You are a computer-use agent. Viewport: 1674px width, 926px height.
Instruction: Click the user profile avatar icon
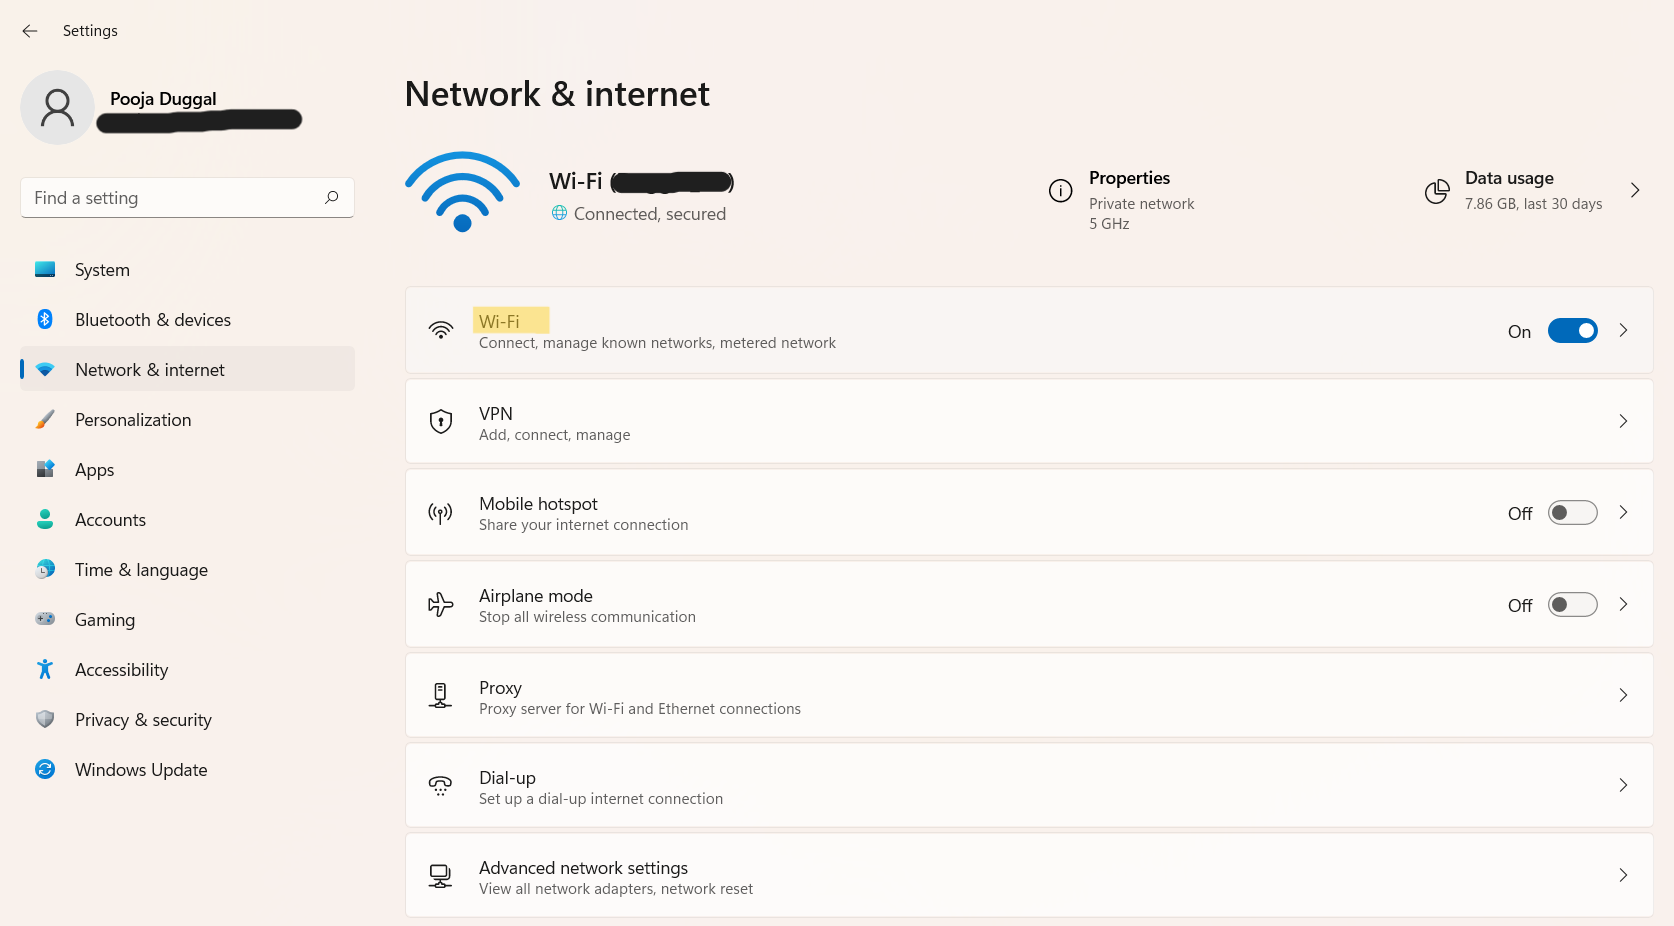(x=57, y=107)
